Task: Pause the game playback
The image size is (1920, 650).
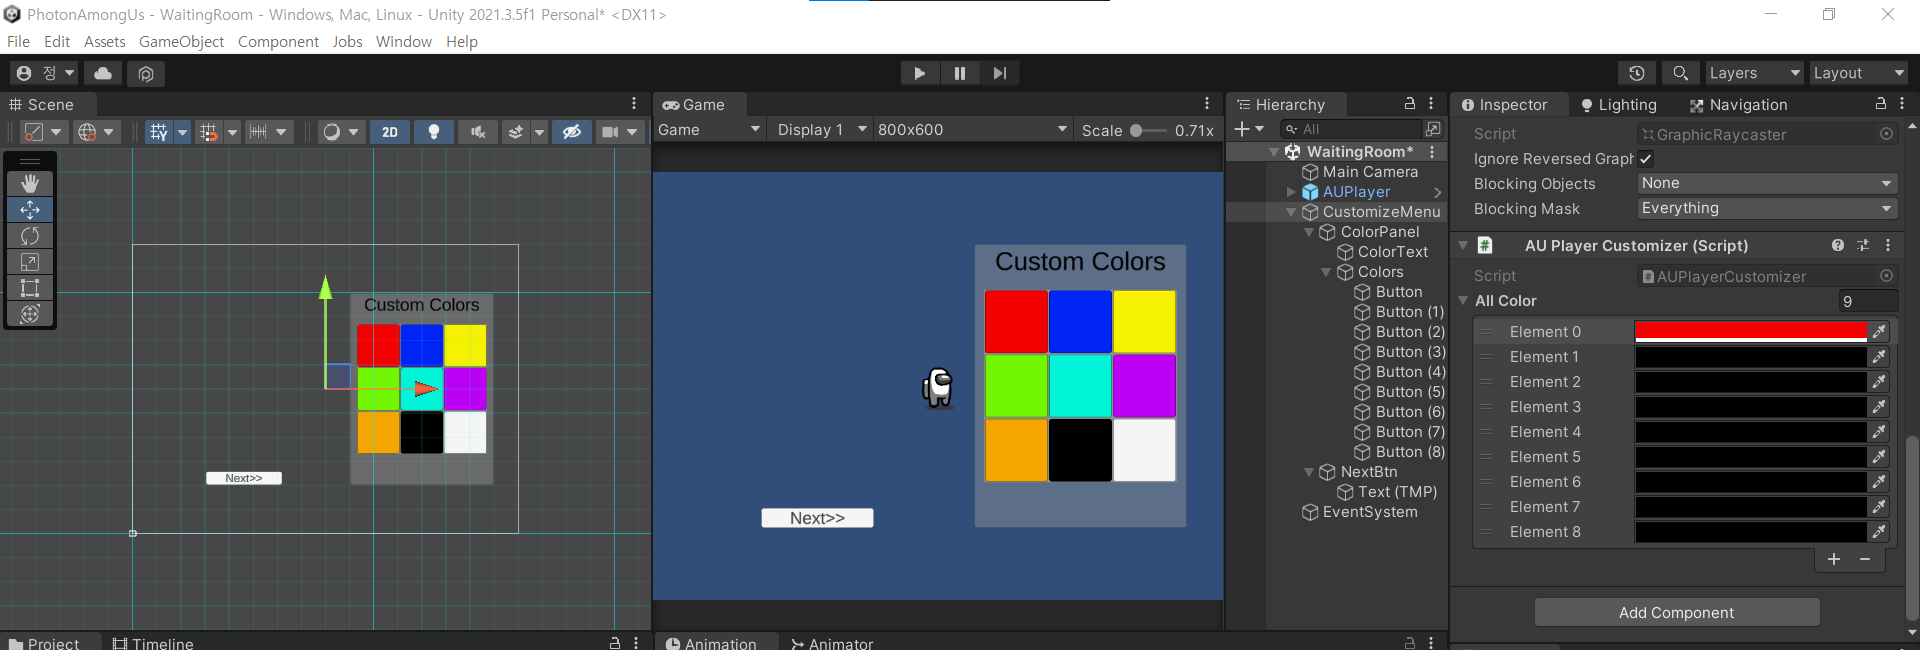Action: (959, 73)
